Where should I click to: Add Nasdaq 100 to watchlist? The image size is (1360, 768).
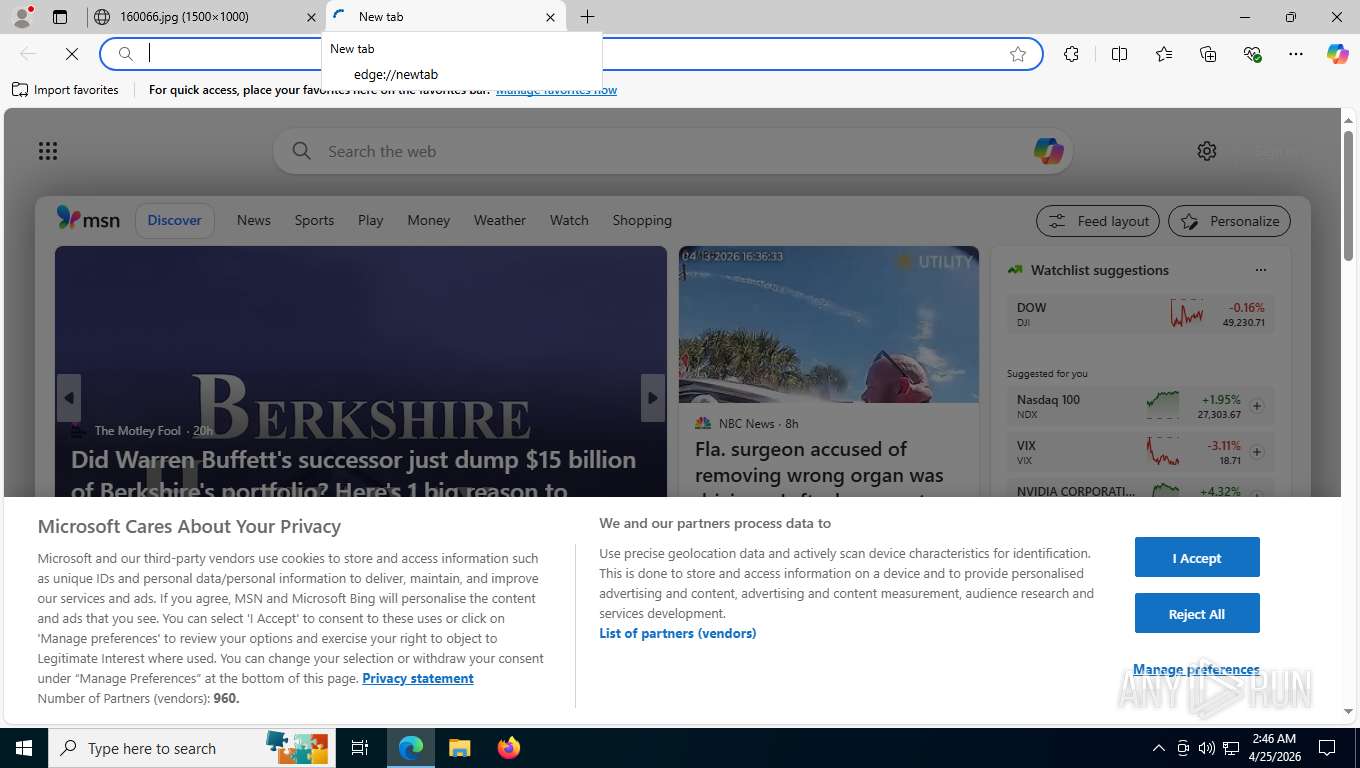pos(1257,406)
